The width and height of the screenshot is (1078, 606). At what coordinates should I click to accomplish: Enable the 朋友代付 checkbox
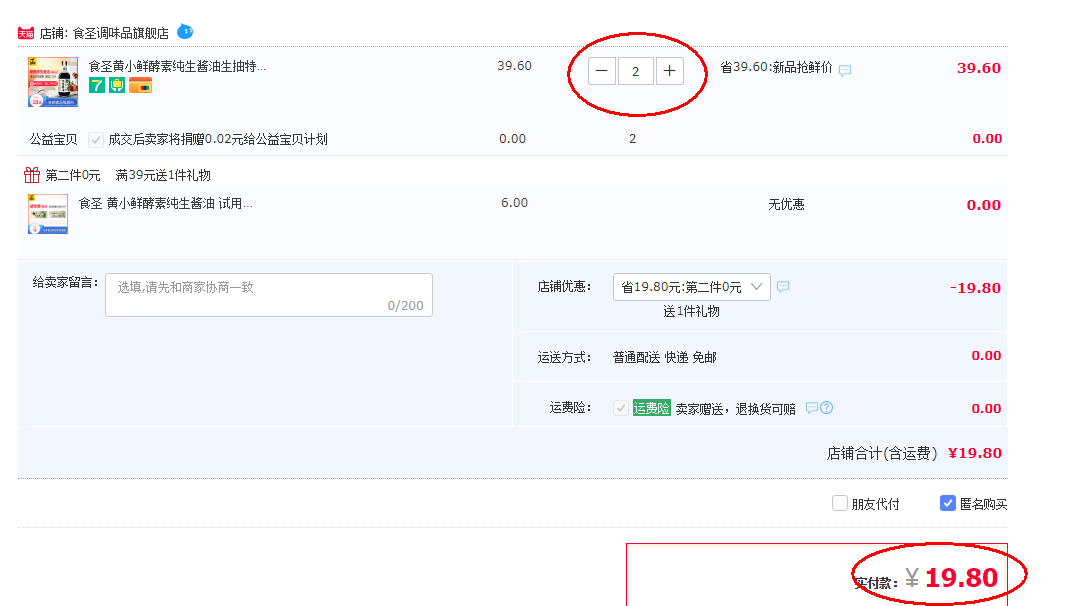coord(839,503)
